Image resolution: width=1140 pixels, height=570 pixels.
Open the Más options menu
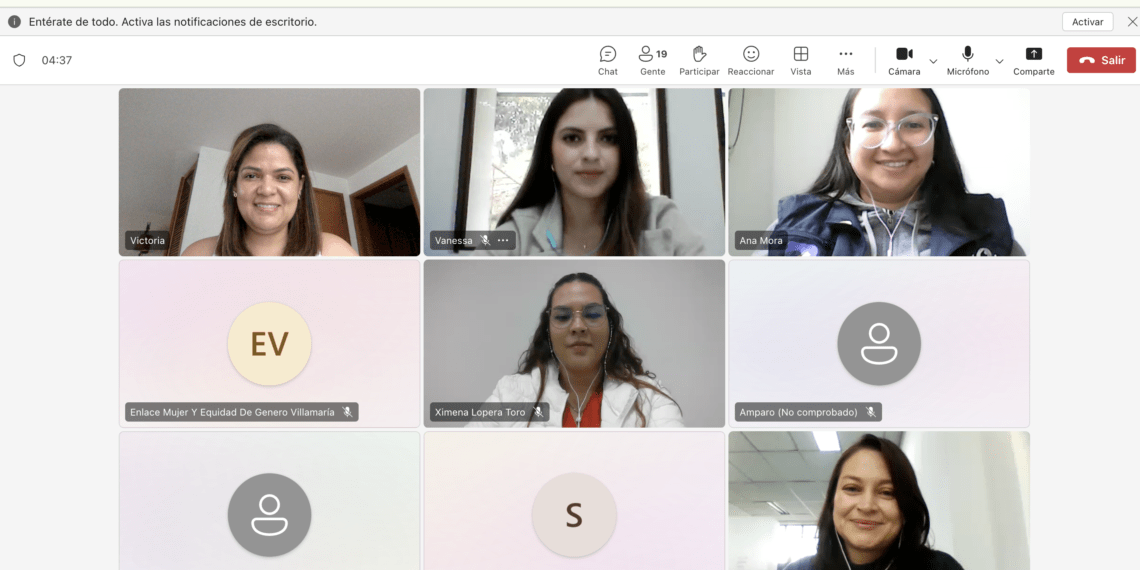[846, 60]
